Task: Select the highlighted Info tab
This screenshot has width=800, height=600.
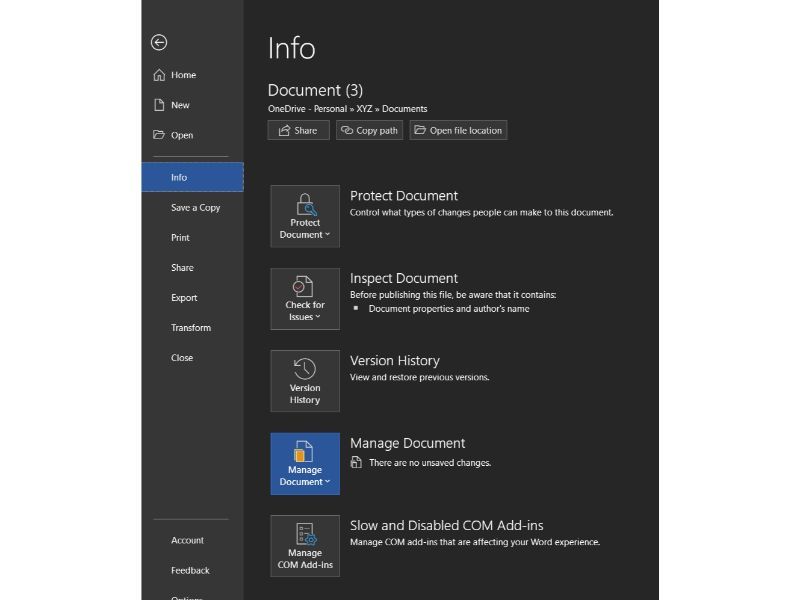Action: (192, 178)
